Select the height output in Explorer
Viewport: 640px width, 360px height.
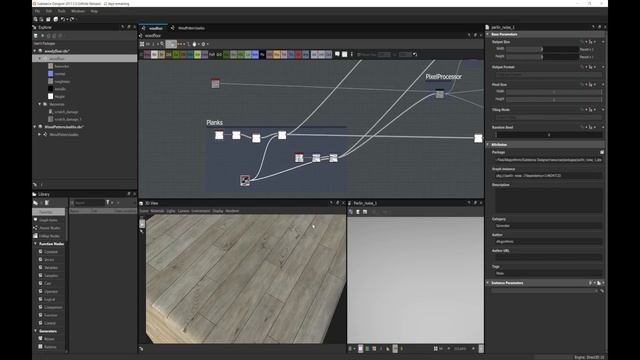point(56,97)
